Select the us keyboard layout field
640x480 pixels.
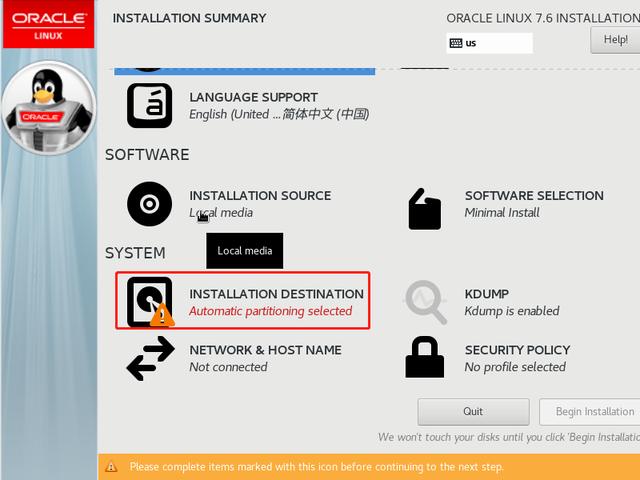pos(489,43)
